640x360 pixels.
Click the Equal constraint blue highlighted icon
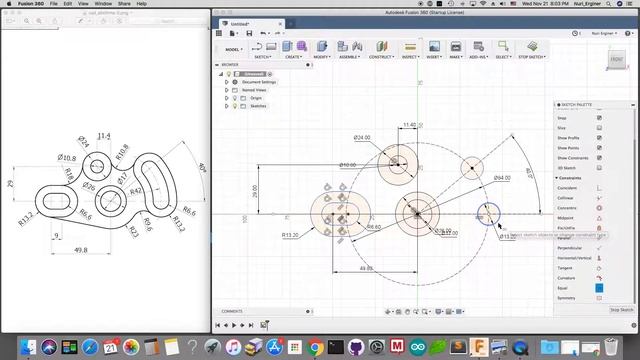tap(599, 288)
